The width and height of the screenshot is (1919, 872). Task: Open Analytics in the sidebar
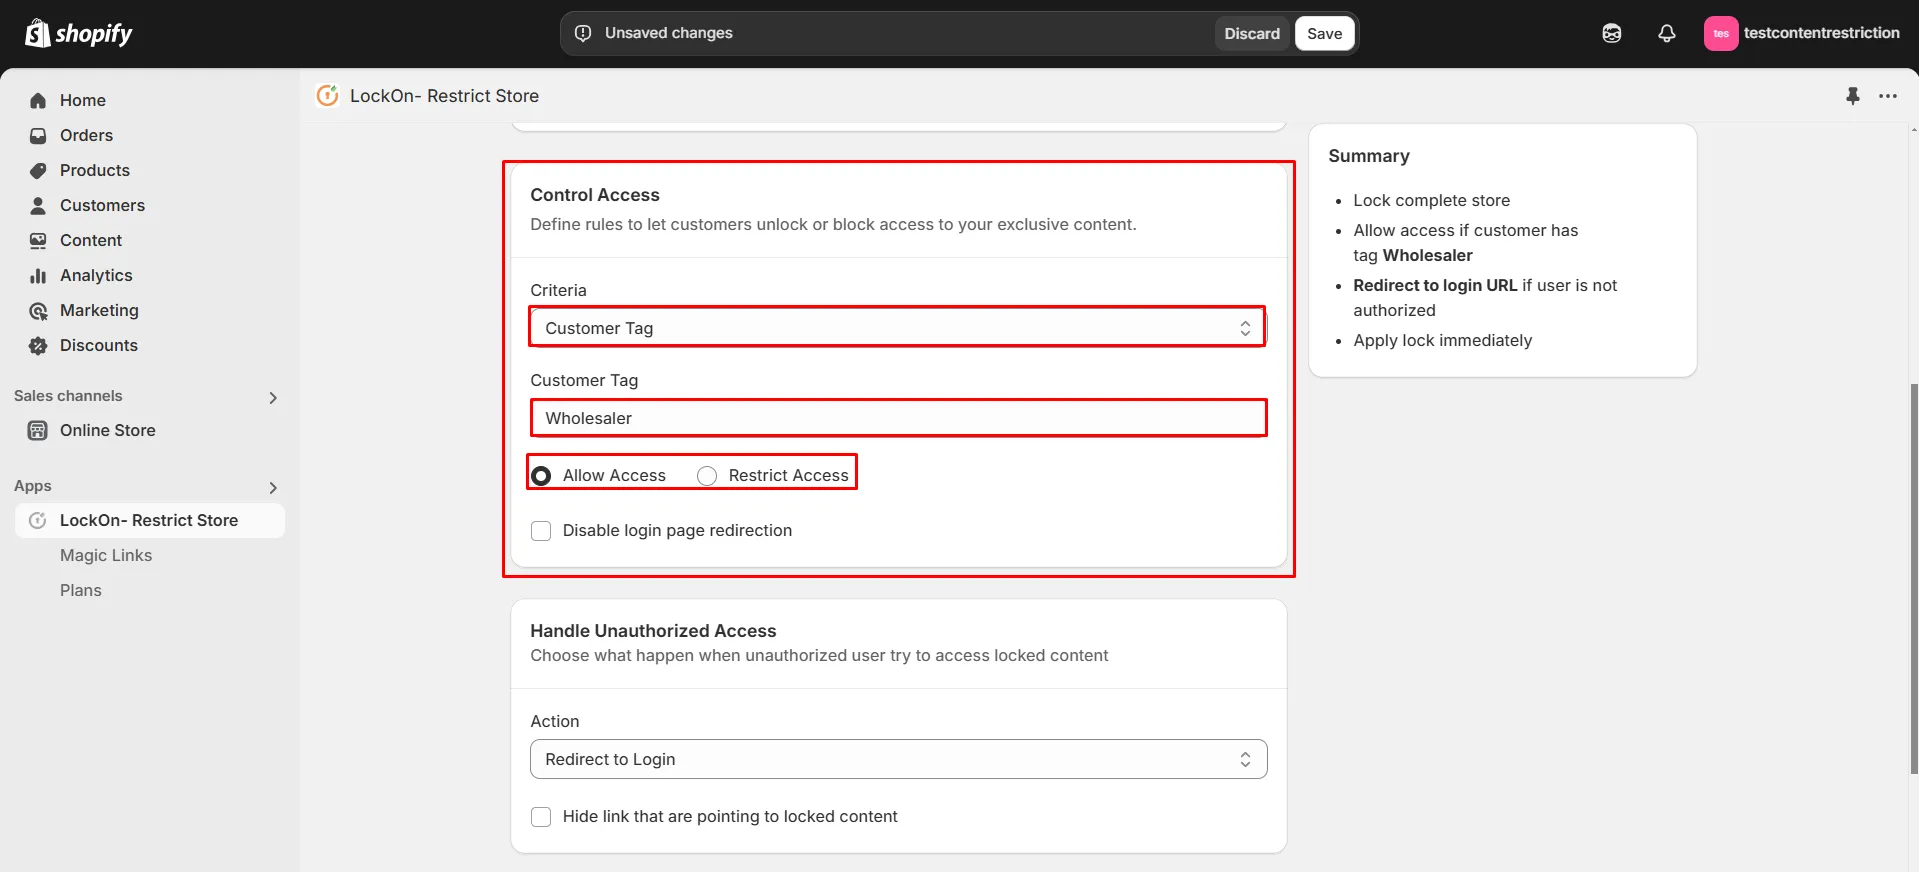click(x=96, y=275)
